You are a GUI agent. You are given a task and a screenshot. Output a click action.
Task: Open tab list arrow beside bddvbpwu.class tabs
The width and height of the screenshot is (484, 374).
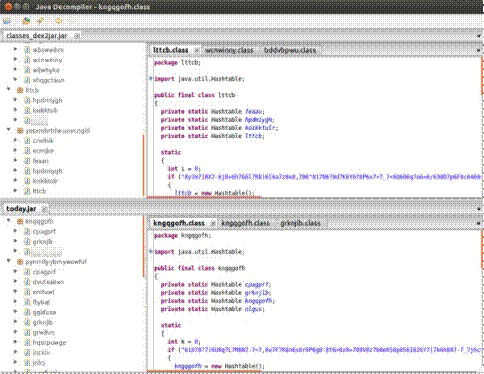[479, 50]
